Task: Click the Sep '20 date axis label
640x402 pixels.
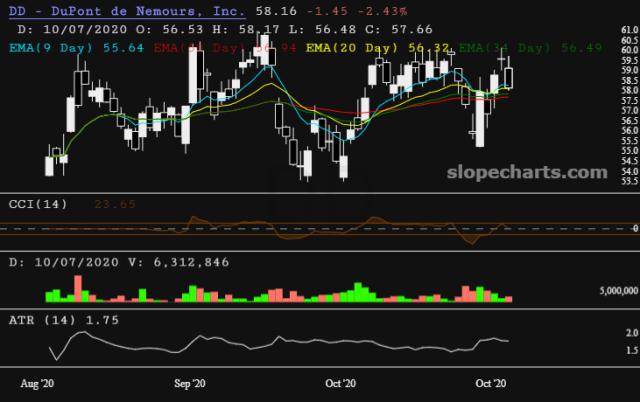Action: click(189, 383)
